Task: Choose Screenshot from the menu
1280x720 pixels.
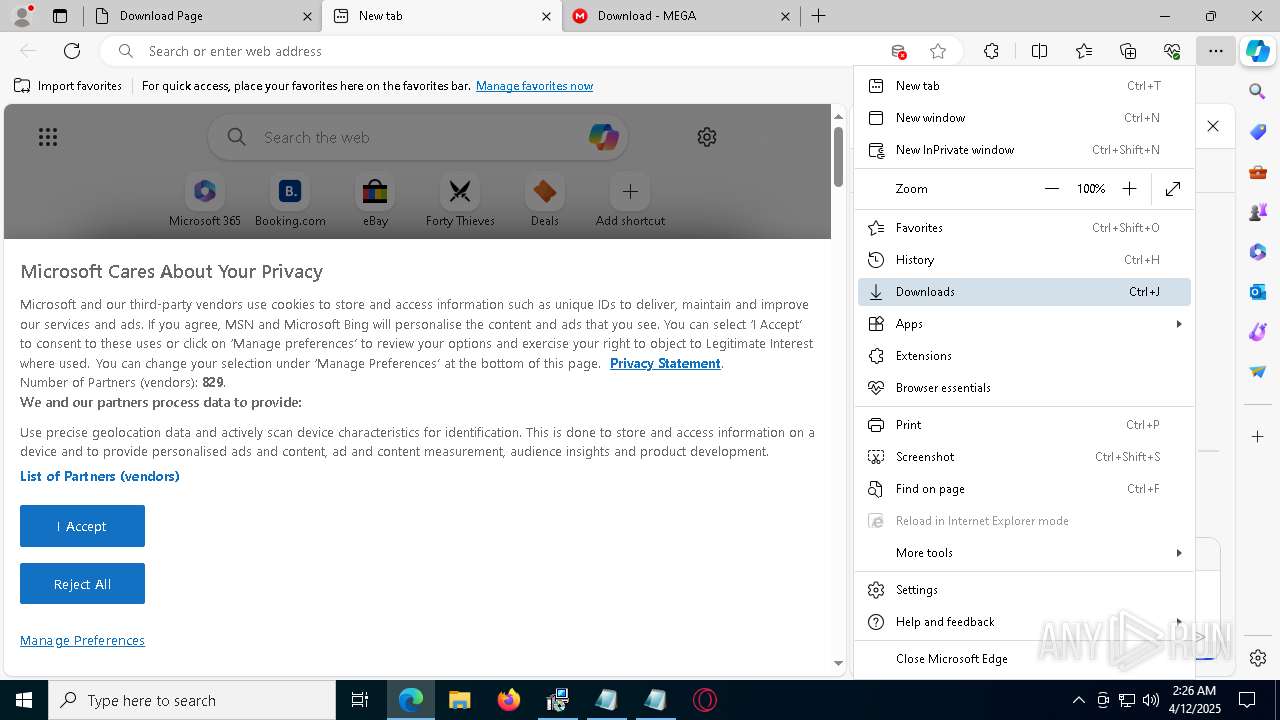Action: tap(1024, 457)
